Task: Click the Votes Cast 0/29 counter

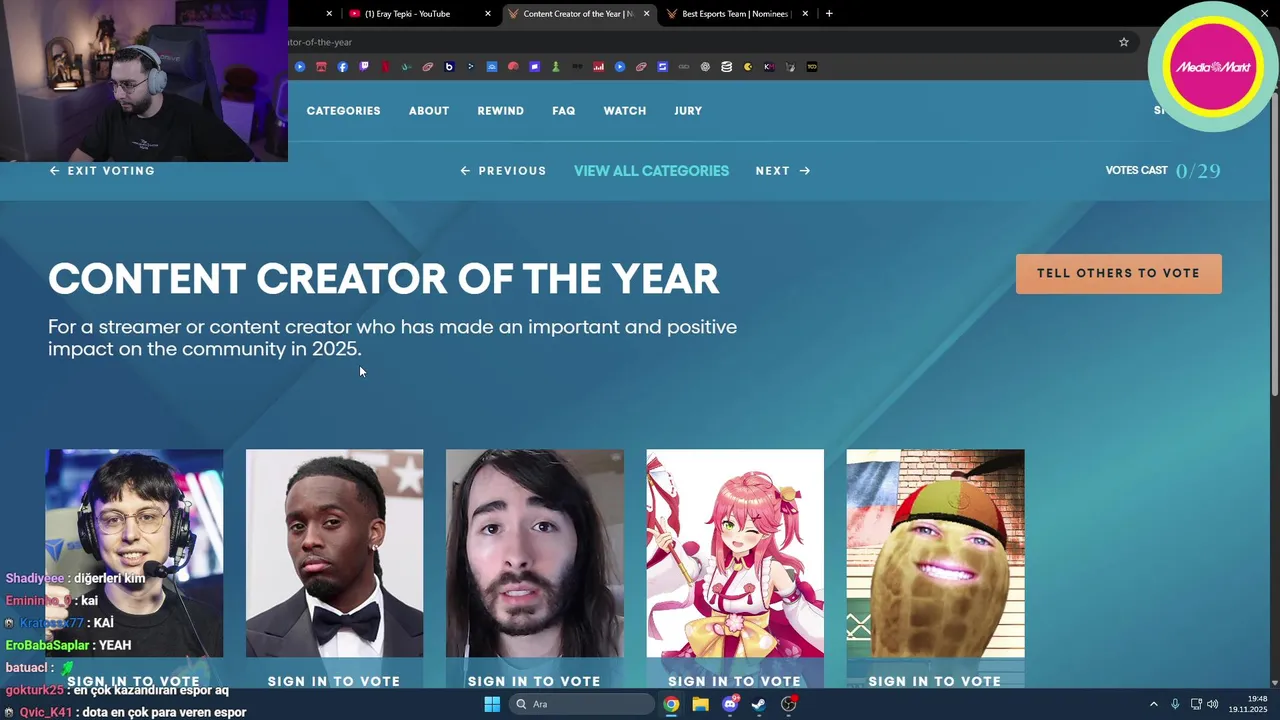Action: pyautogui.click(x=1163, y=171)
